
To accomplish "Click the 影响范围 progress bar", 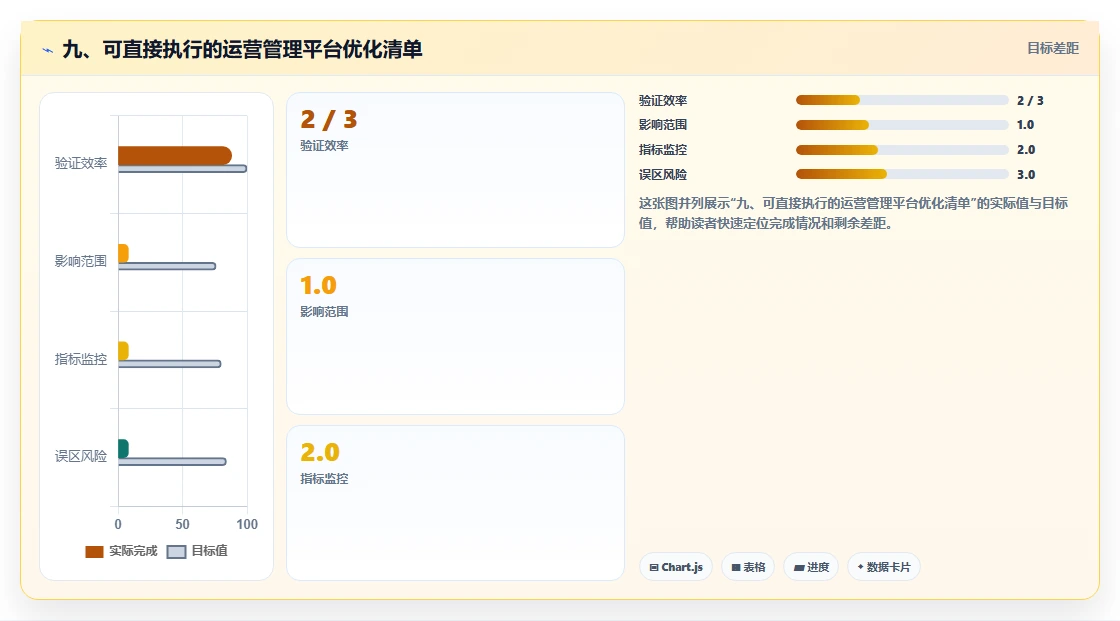I will pos(902,125).
